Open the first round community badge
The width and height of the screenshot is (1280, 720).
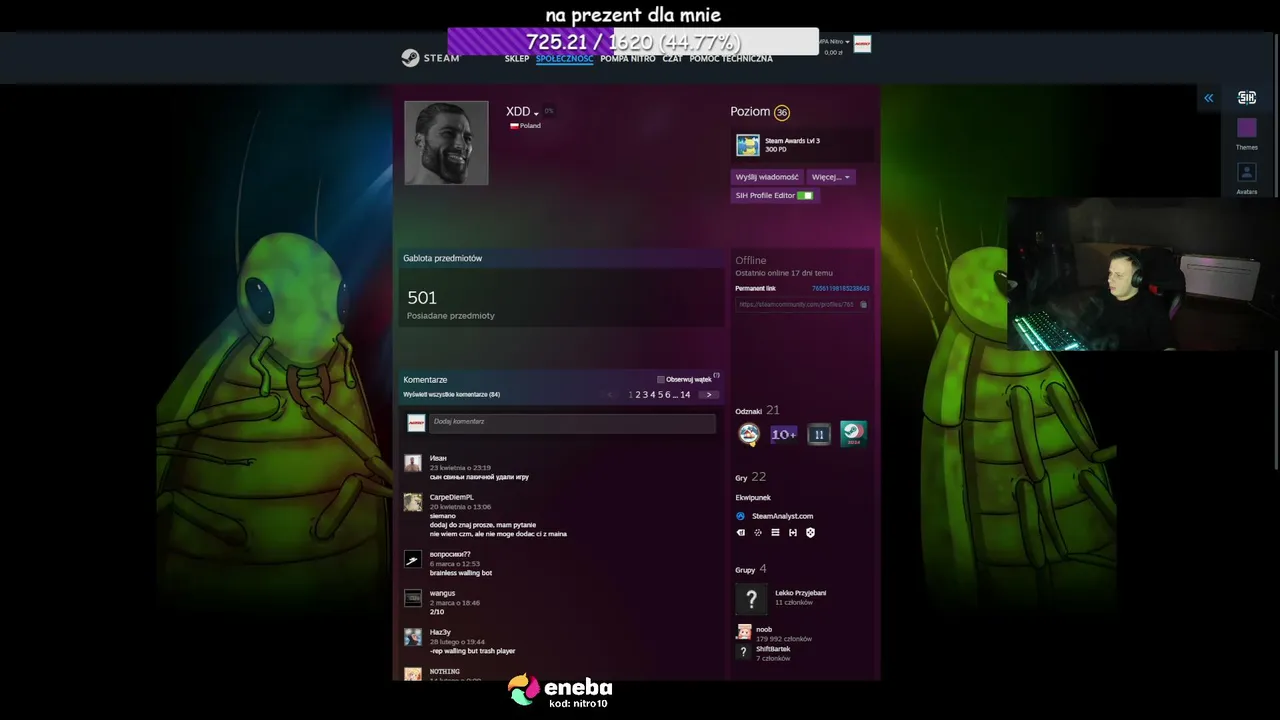click(x=749, y=434)
